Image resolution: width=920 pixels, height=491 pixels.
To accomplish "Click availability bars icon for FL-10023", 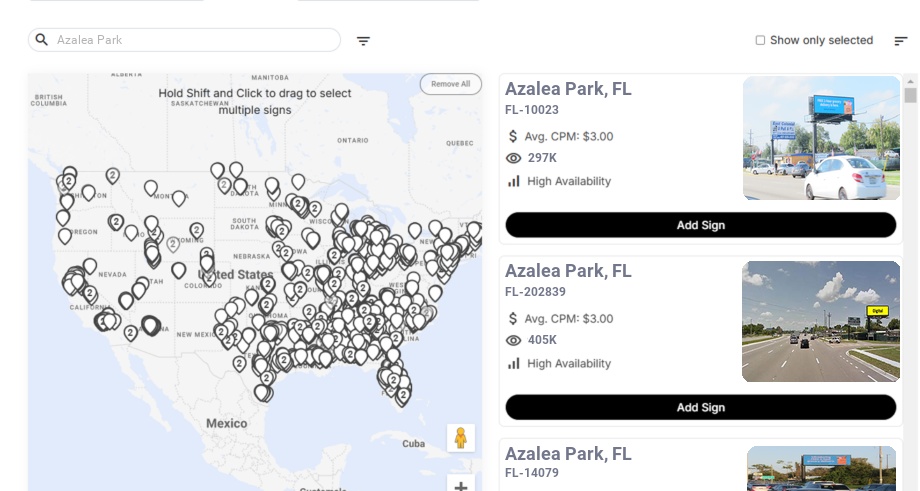I will point(514,181).
